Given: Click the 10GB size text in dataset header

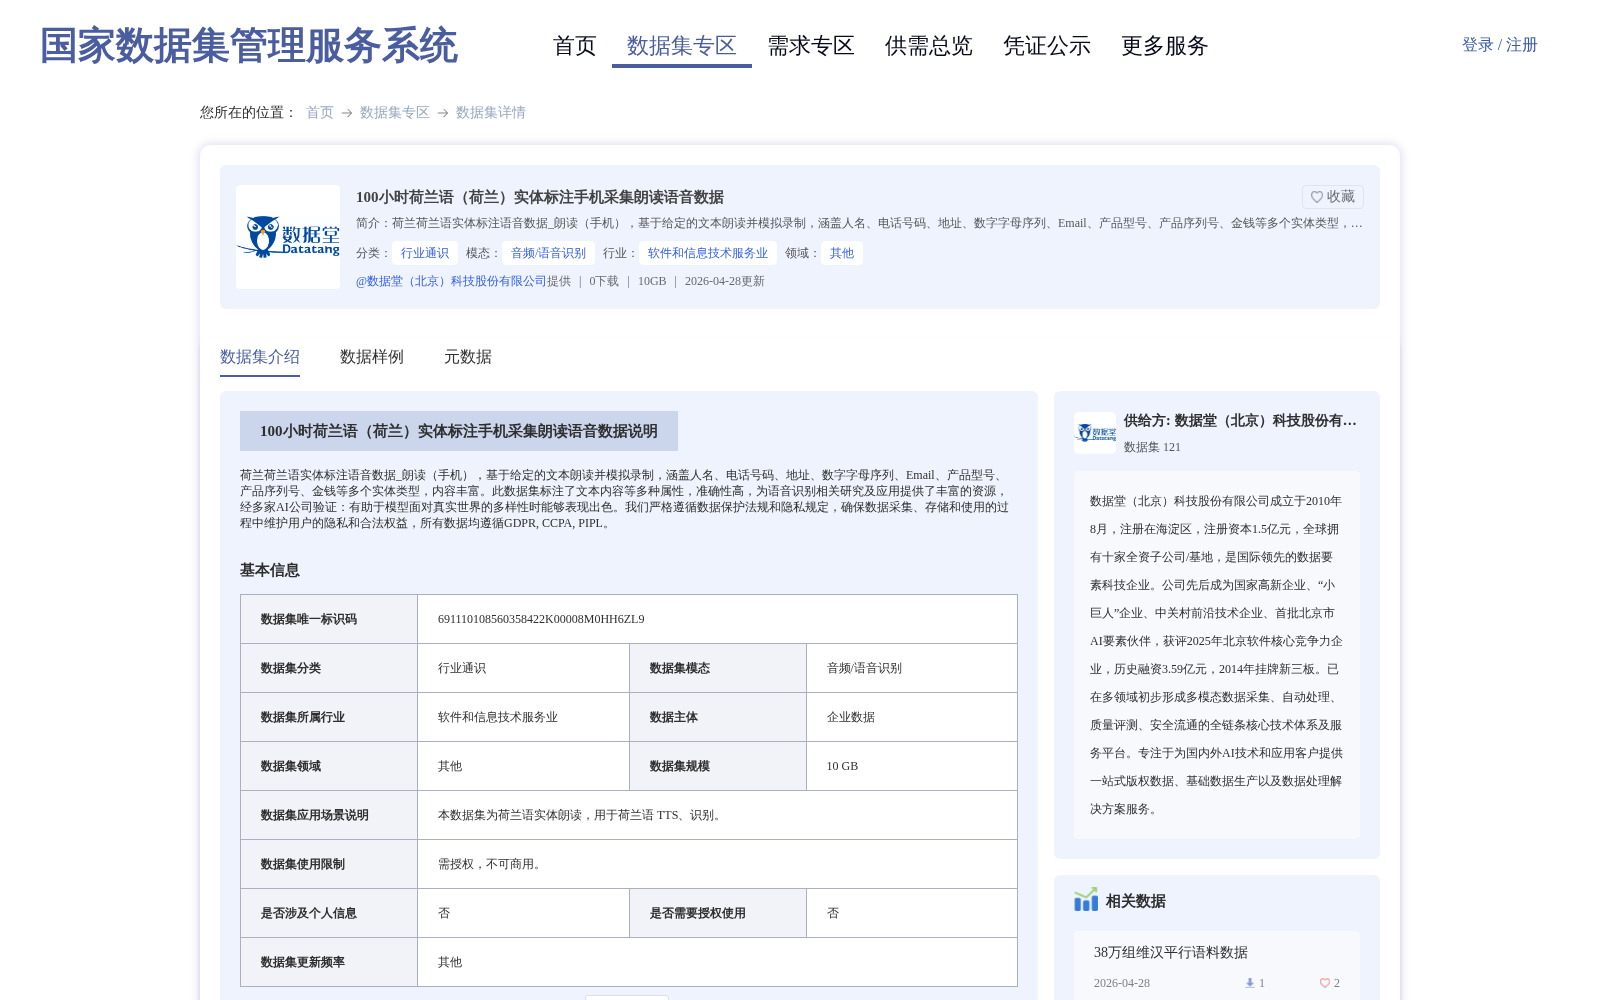Looking at the screenshot, I should (x=652, y=281).
